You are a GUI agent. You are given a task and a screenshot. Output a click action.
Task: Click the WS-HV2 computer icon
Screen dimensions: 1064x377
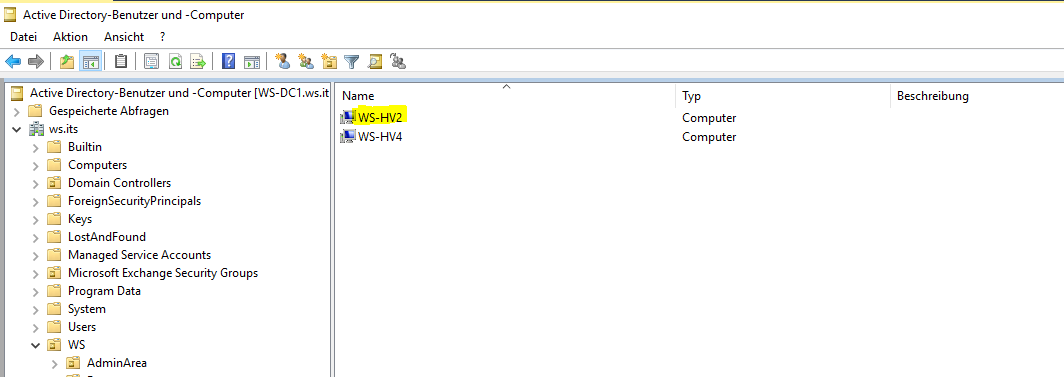349,118
